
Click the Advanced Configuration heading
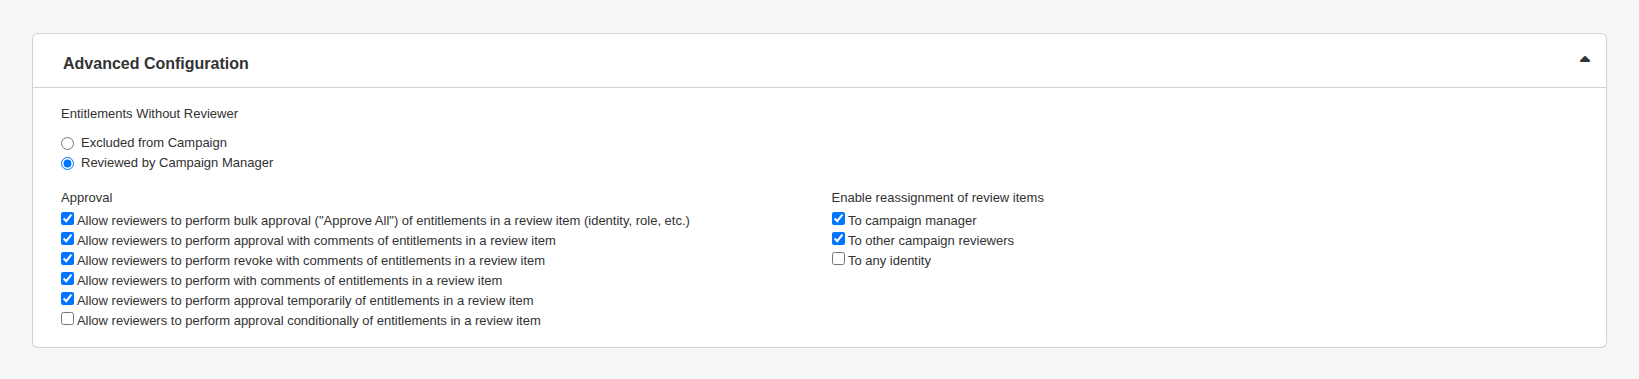pyautogui.click(x=156, y=63)
